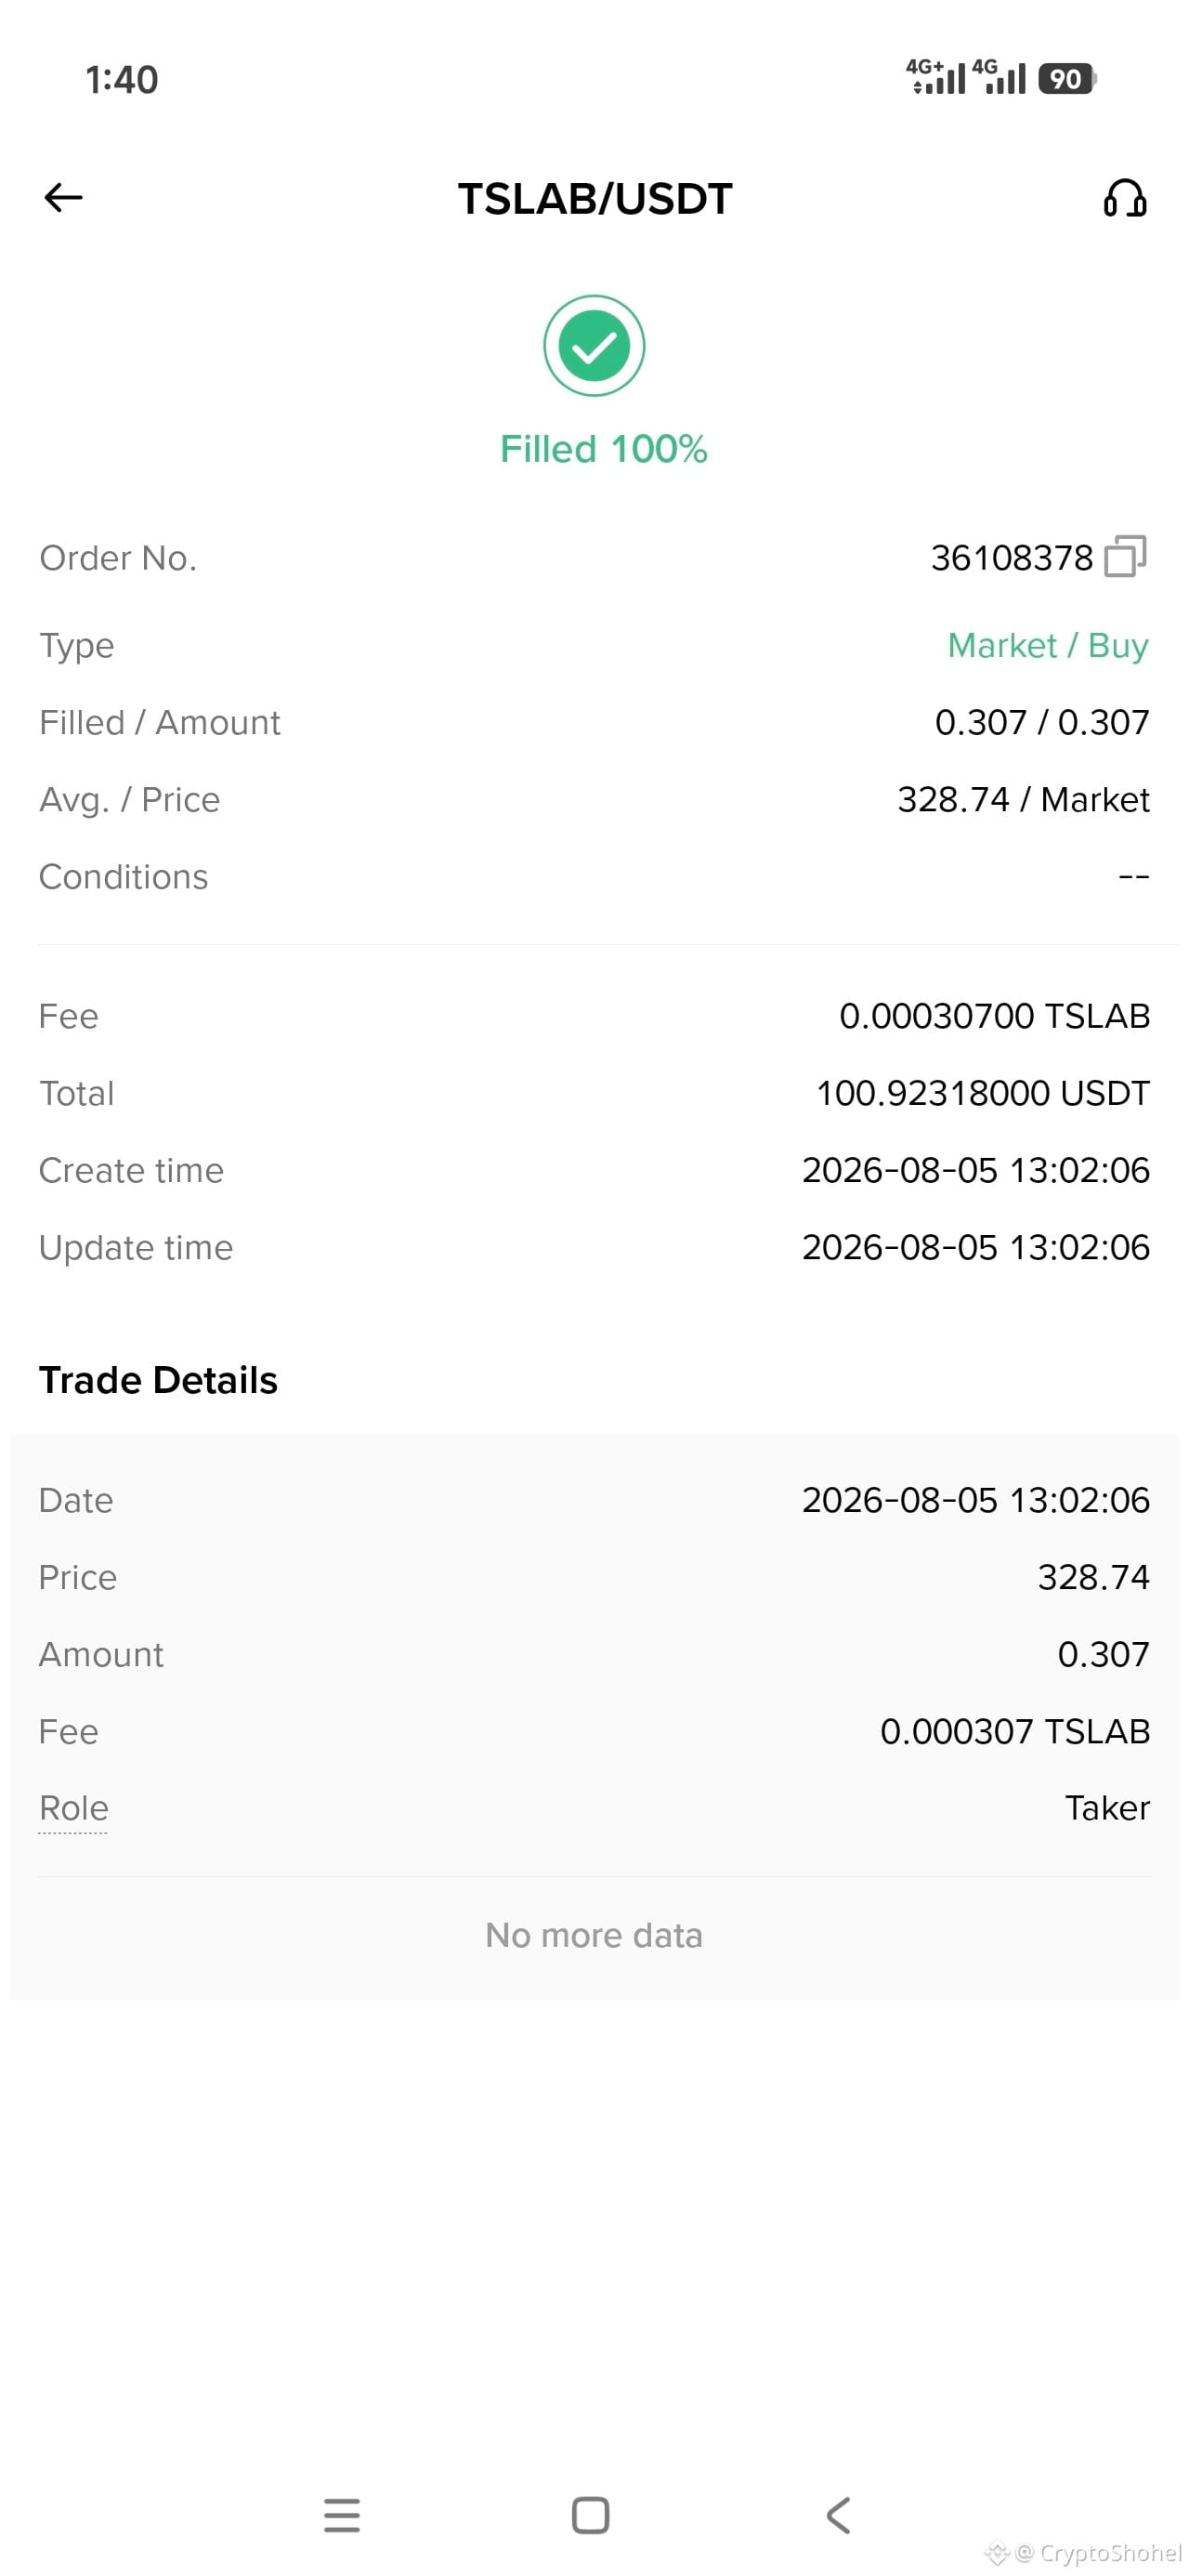Tap the No more data footer text
The image size is (1189, 2576).
594,1935
